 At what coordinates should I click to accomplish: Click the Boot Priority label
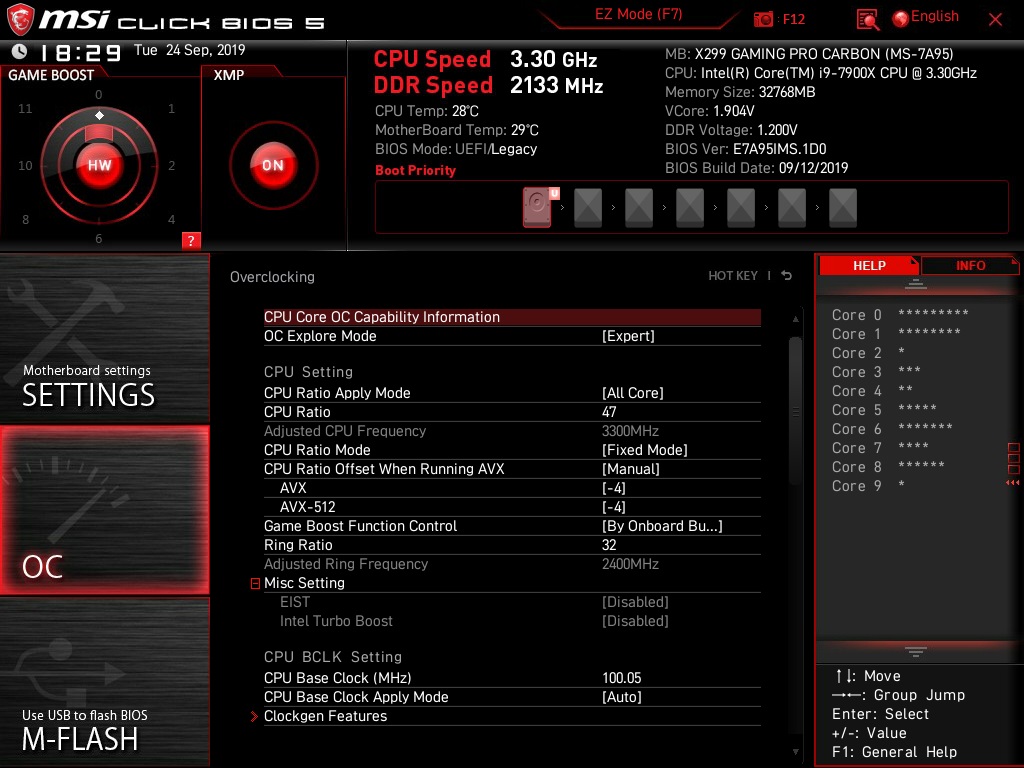(415, 170)
